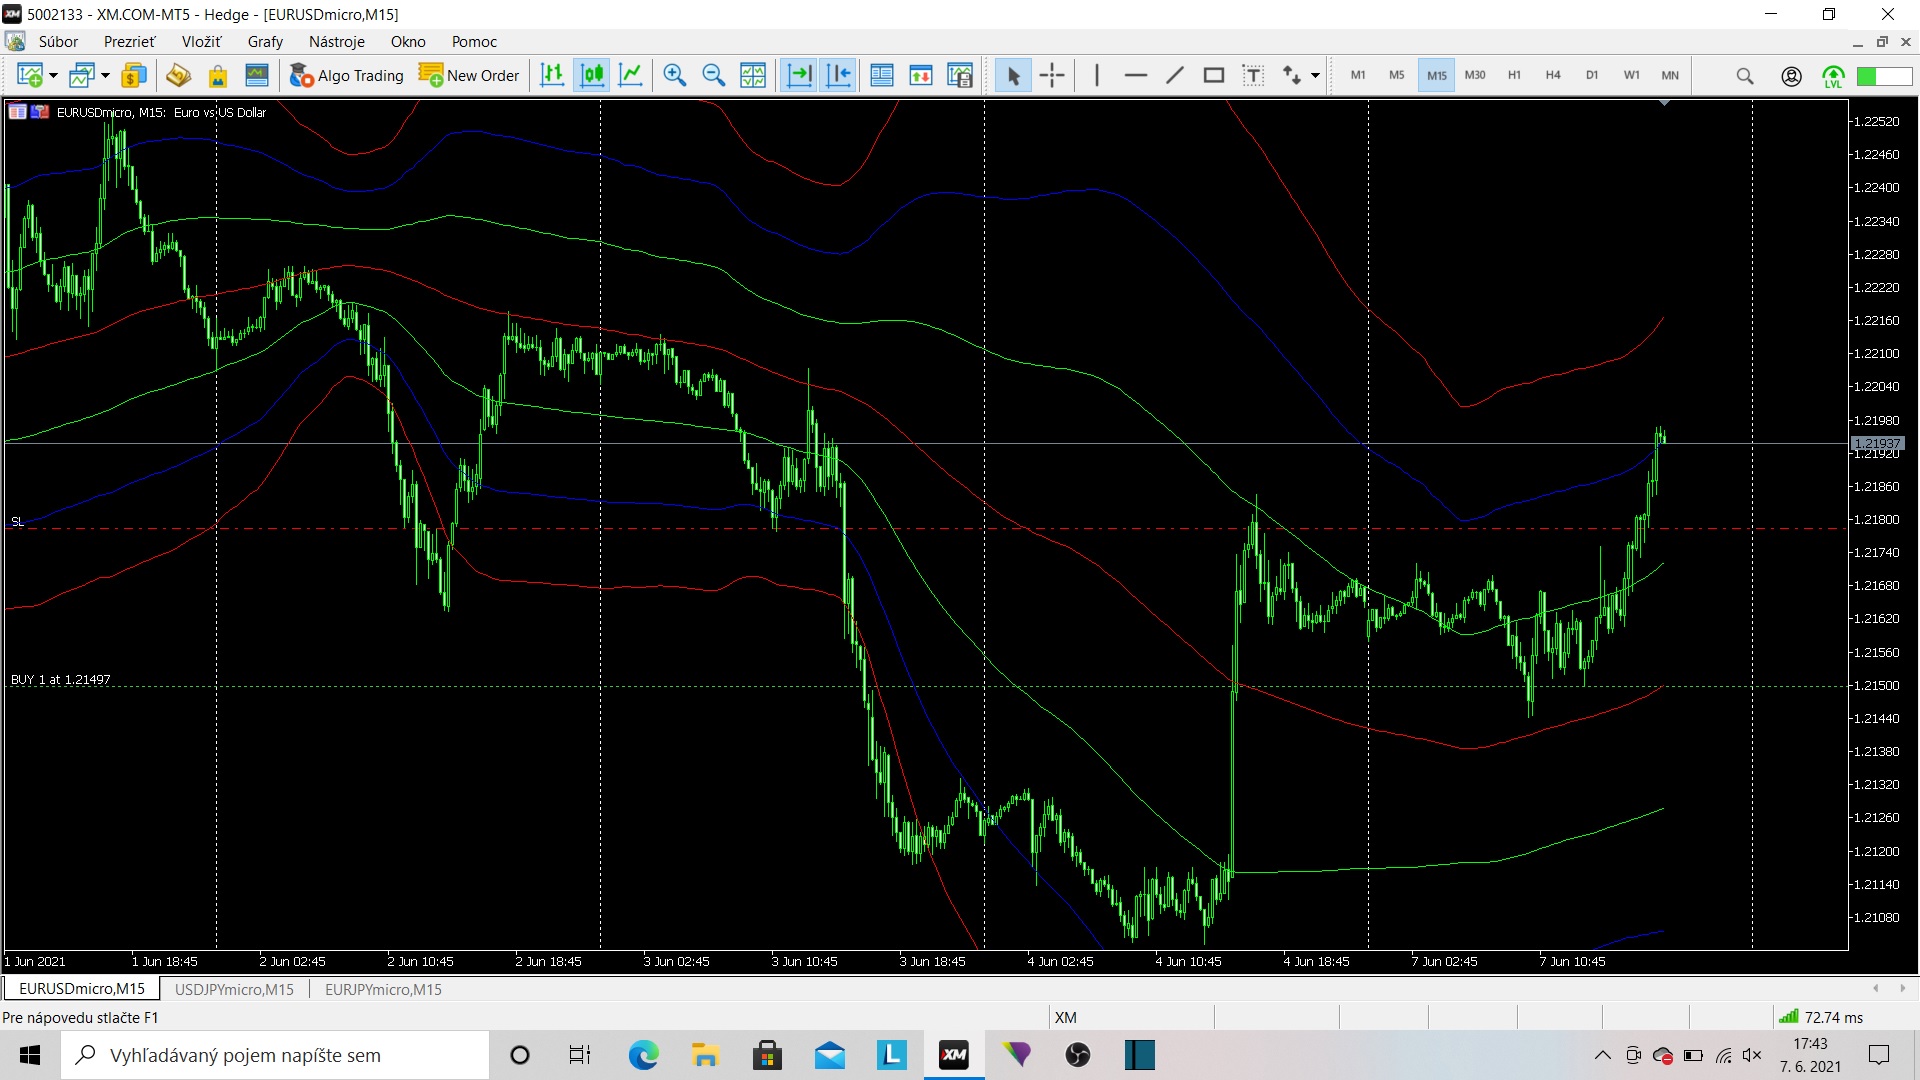Click the Windows search box

pyautogui.click(x=276, y=1055)
